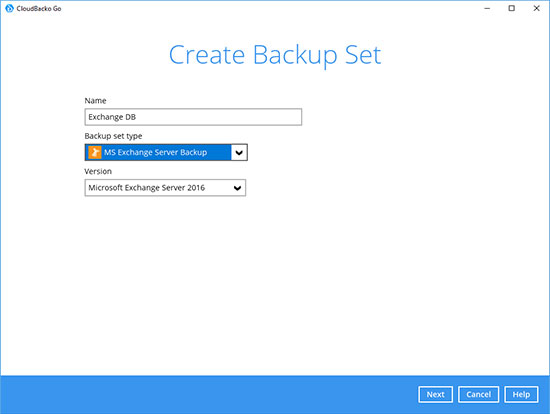Expand the Backup set type dropdown arrow
Screen dimensions: 550x414
pyautogui.click(x=239, y=152)
